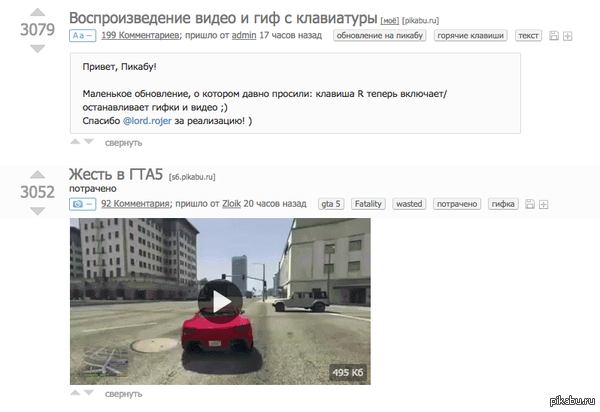The width and height of the screenshot is (600, 412).
Task: Click the plus icon next to 'гифка' tag
Action: [x=543, y=205]
